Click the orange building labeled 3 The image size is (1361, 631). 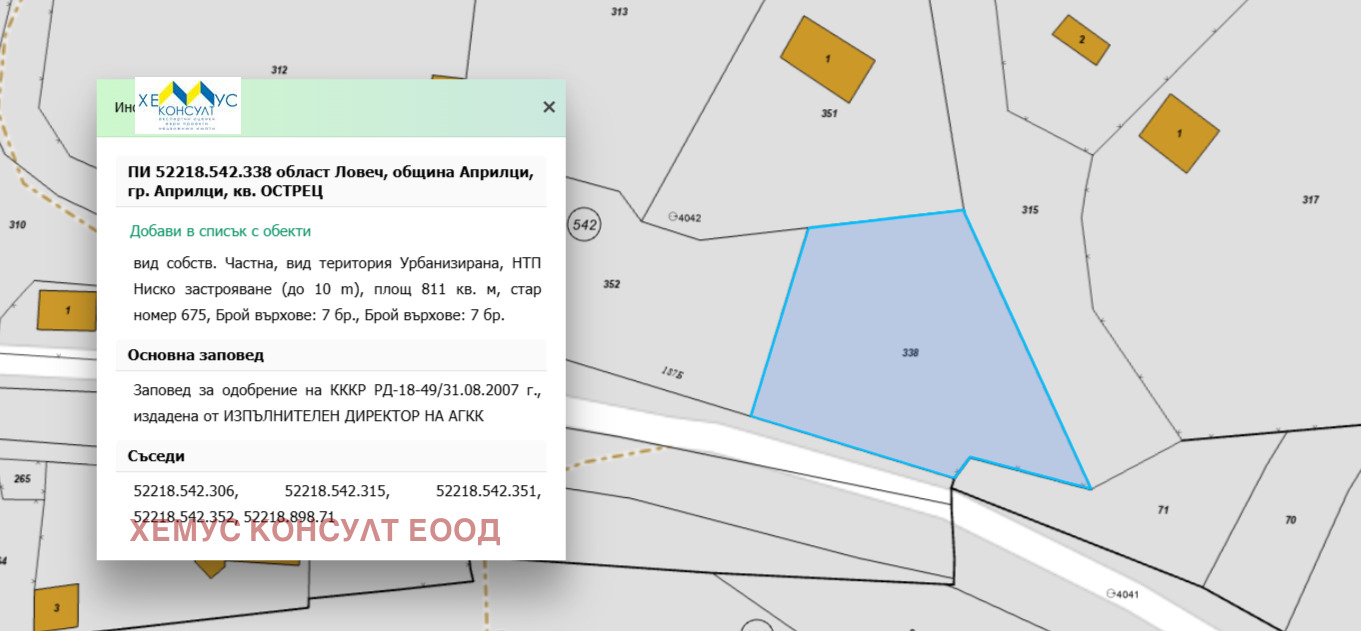click(x=56, y=608)
